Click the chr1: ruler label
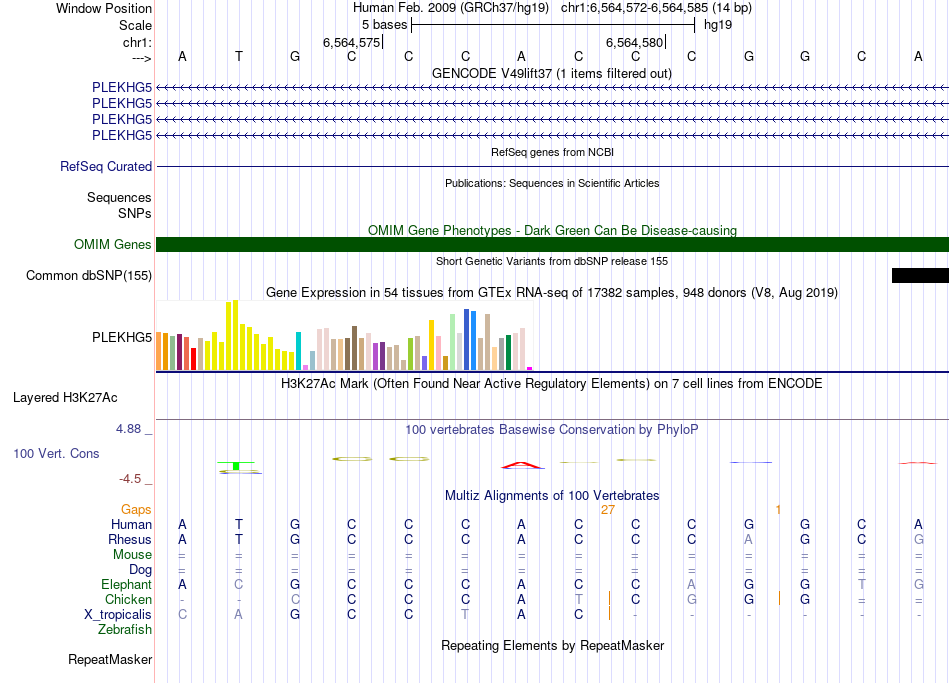Viewport: 950px width, 683px height. click(x=137, y=42)
